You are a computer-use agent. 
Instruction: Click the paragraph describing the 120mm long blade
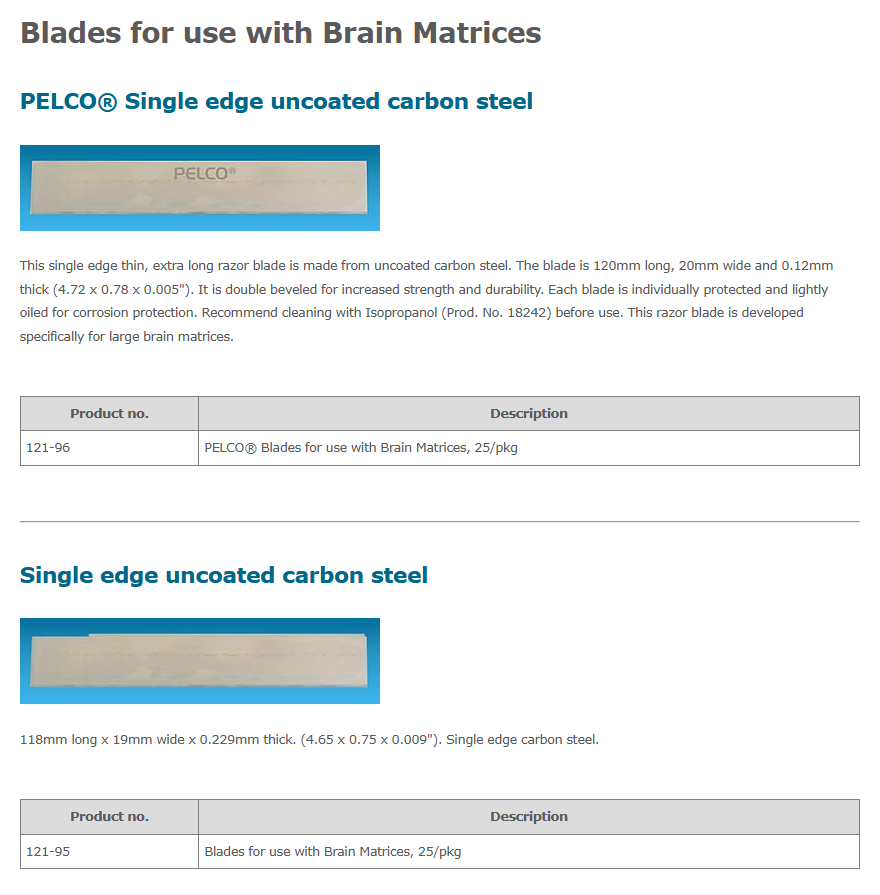click(426, 301)
